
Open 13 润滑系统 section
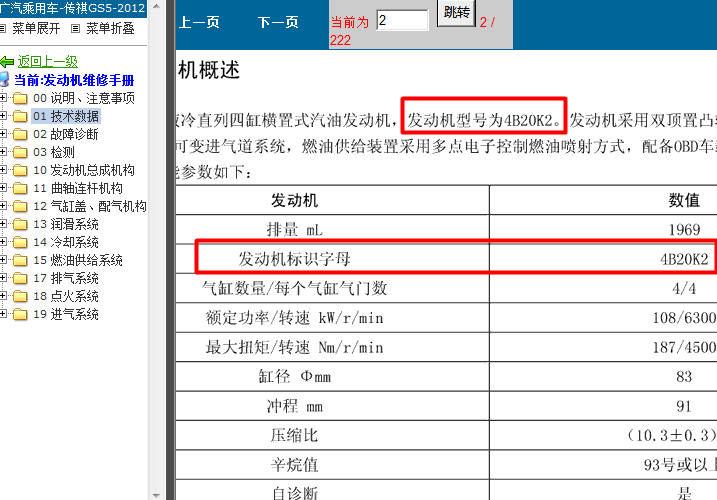tap(66, 224)
